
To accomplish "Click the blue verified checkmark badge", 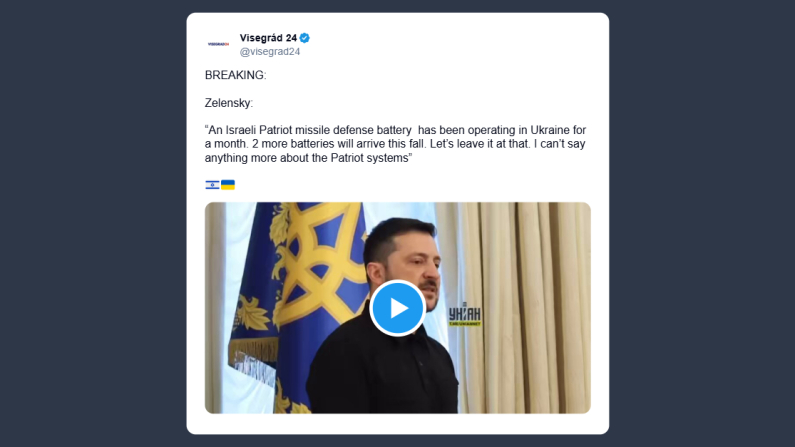I will tap(305, 38).
